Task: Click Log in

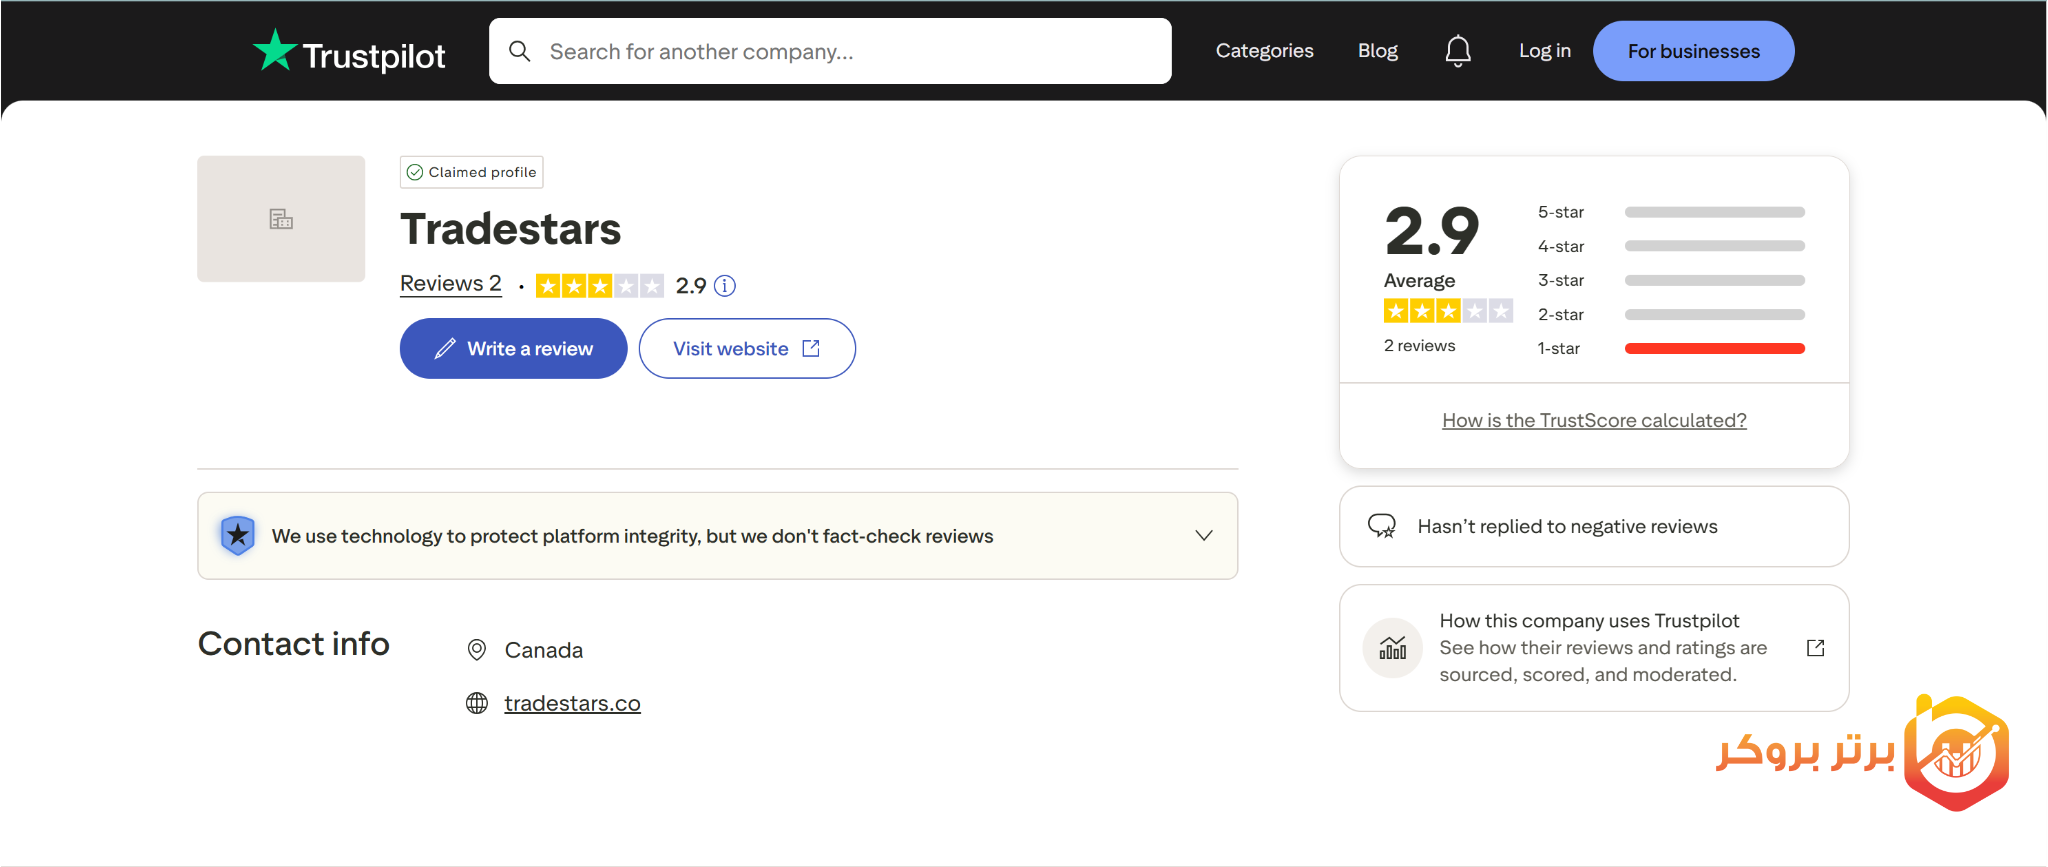Action: pos(1544,51)
